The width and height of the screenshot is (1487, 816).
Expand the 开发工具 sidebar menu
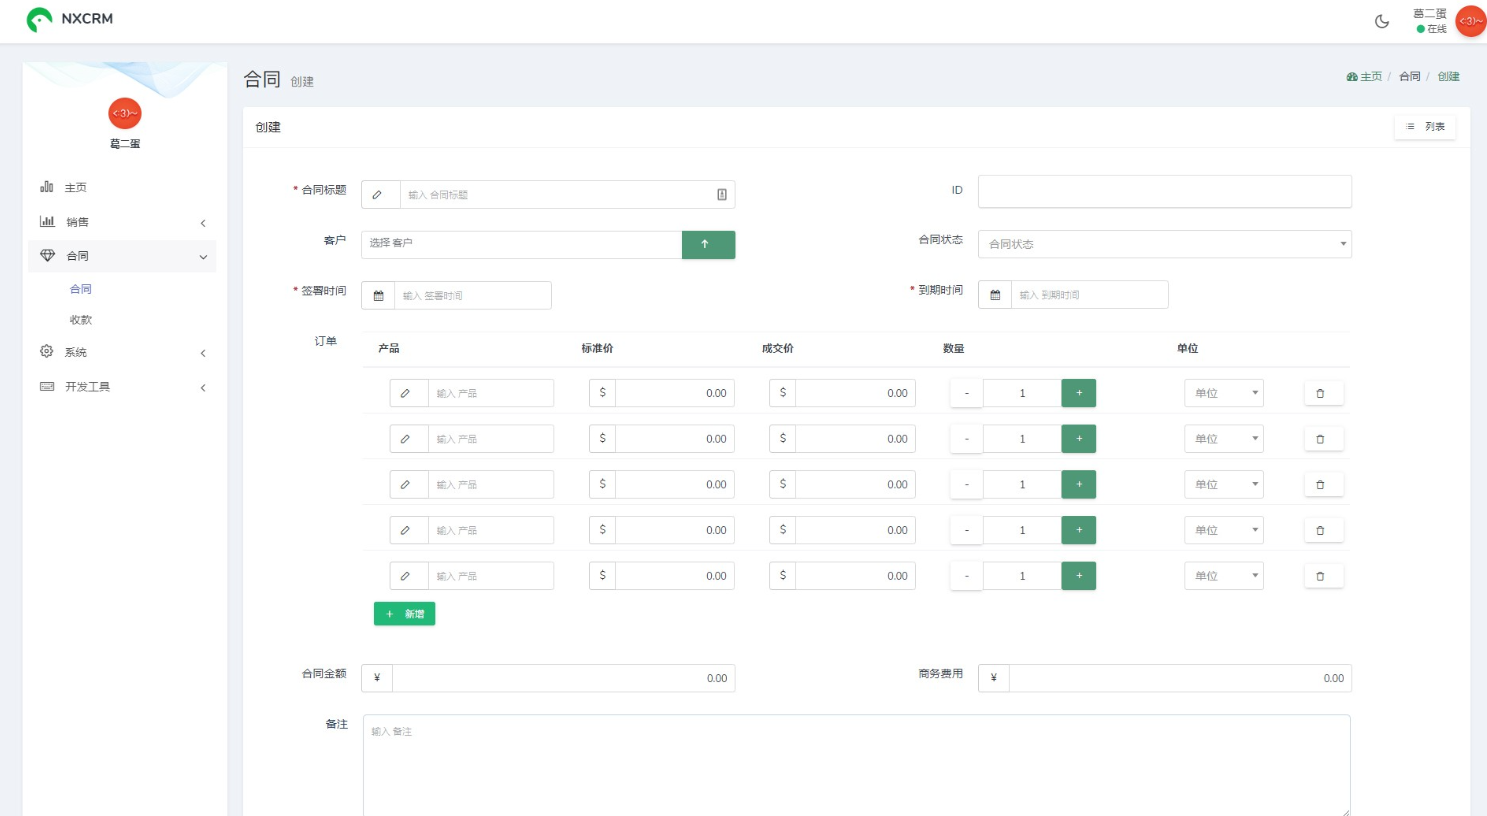pos(123,387)
